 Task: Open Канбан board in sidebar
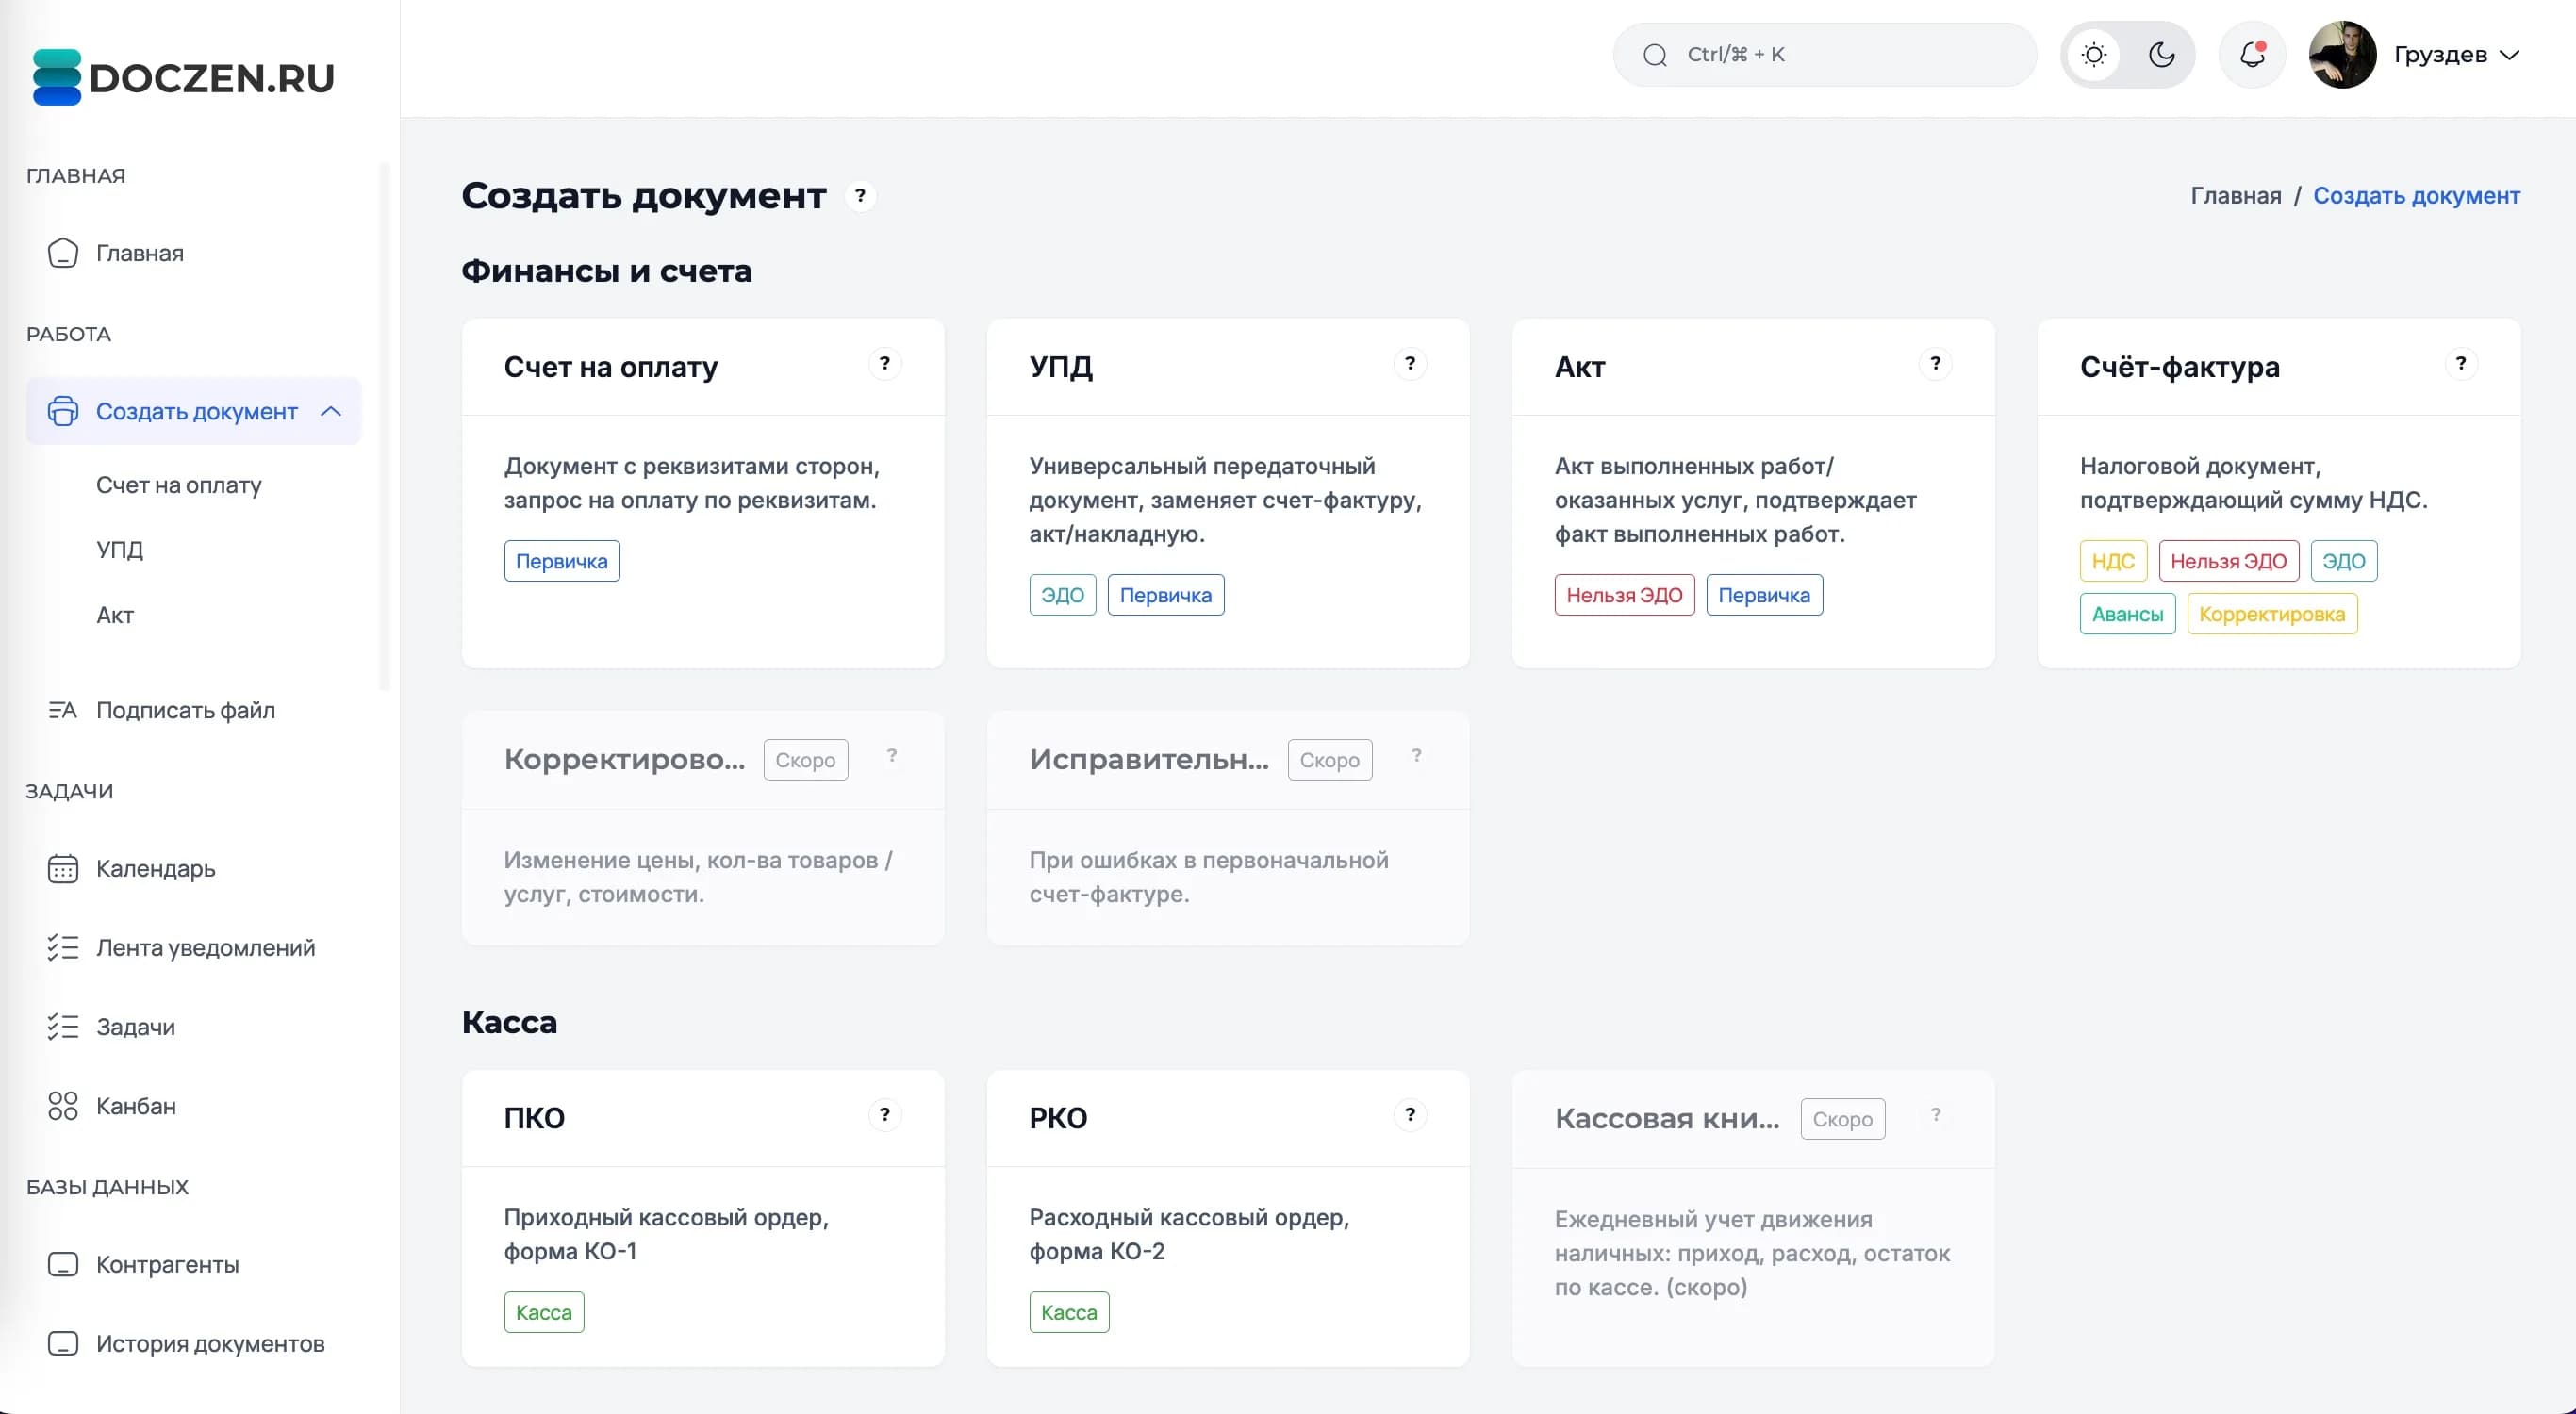point(193,1106)
